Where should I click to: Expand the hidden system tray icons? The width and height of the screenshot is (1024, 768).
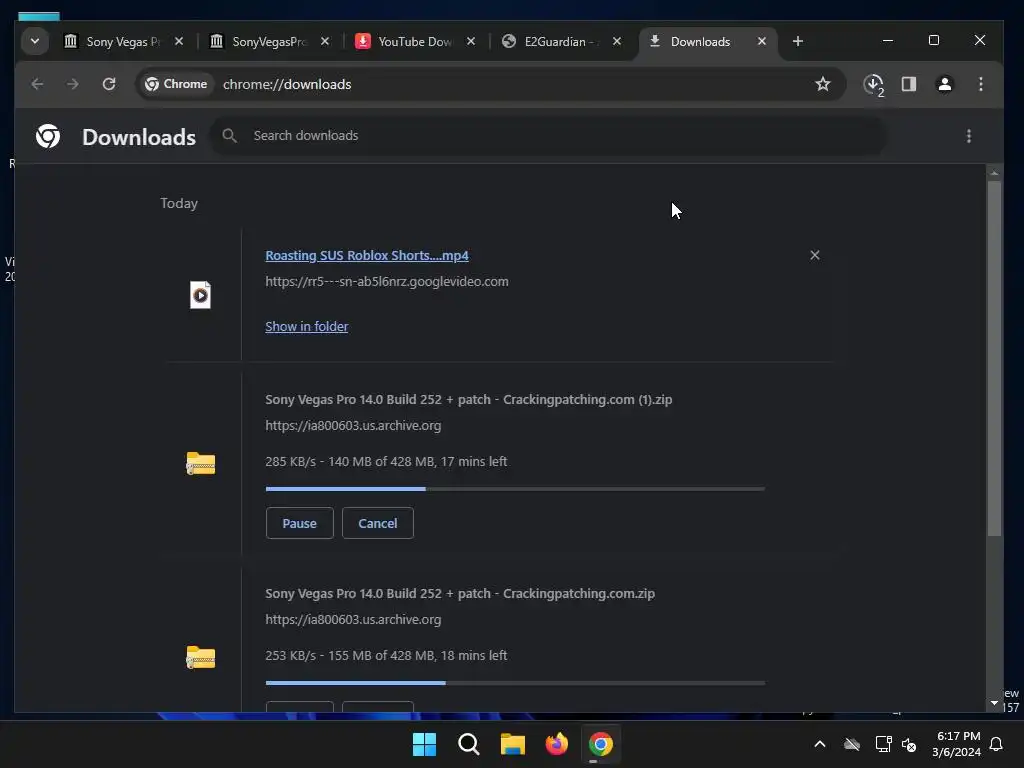pos(820,744)
